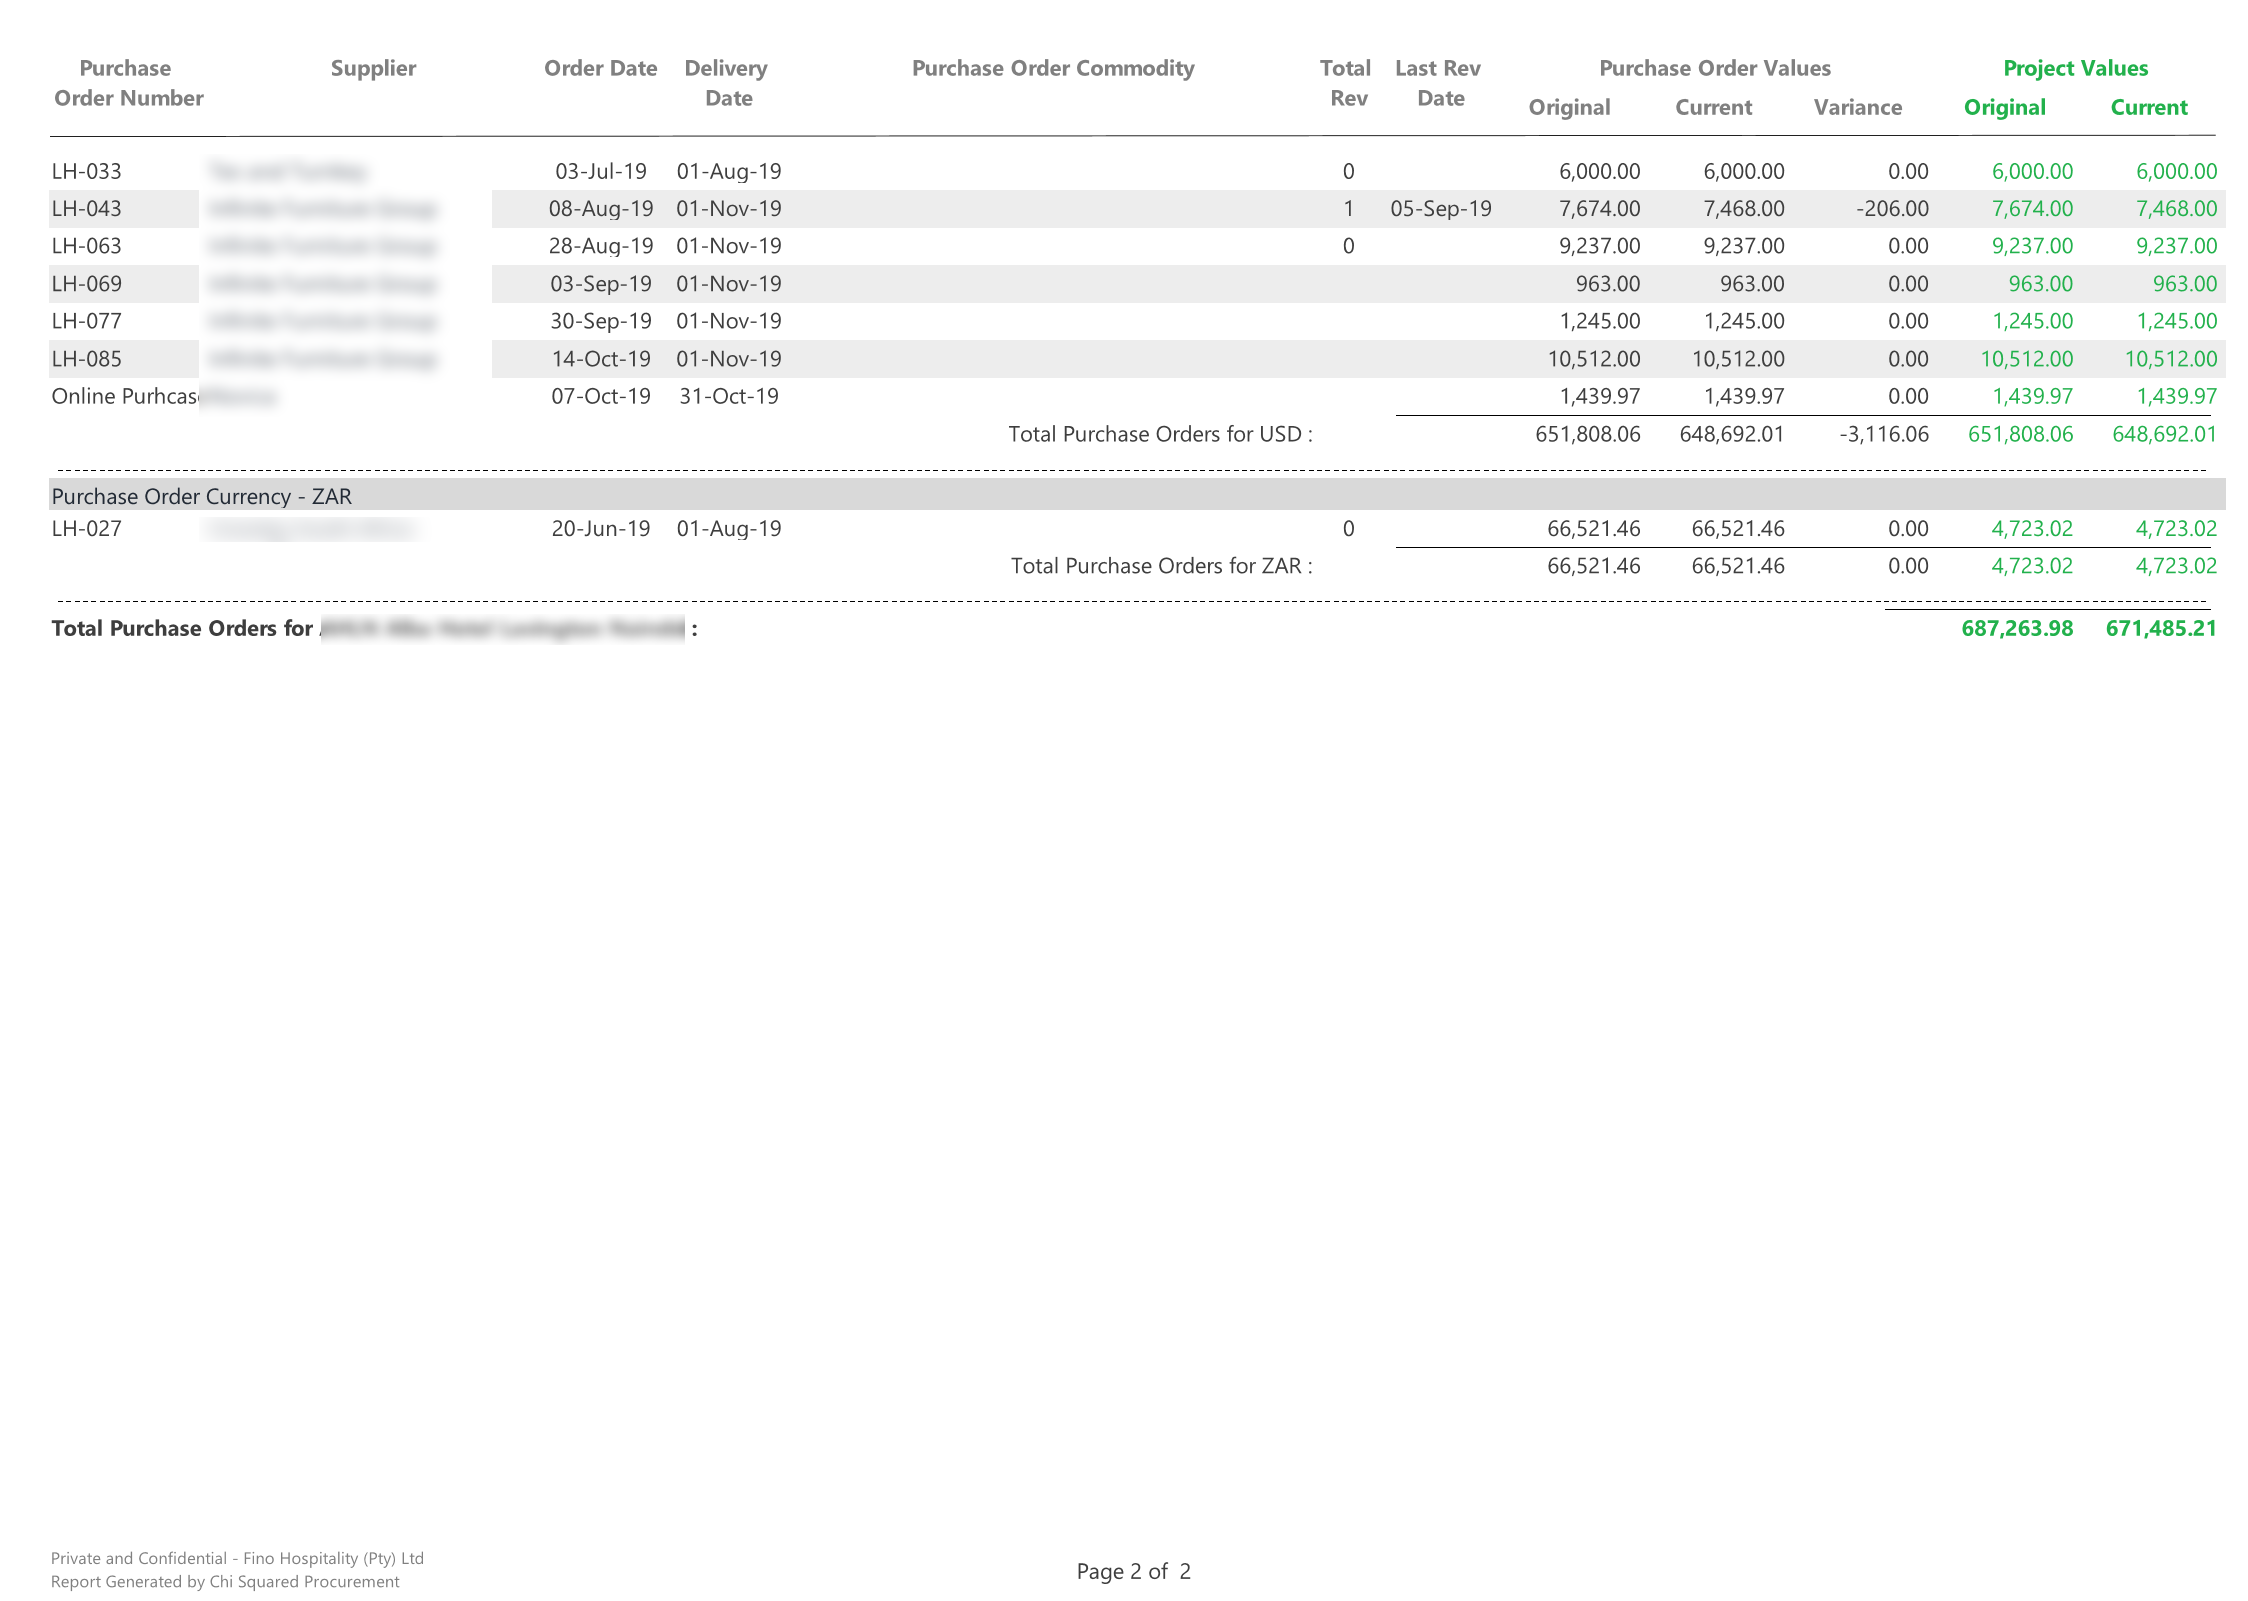Click Total Purchase Orders for USD label

pos(1160,434)
